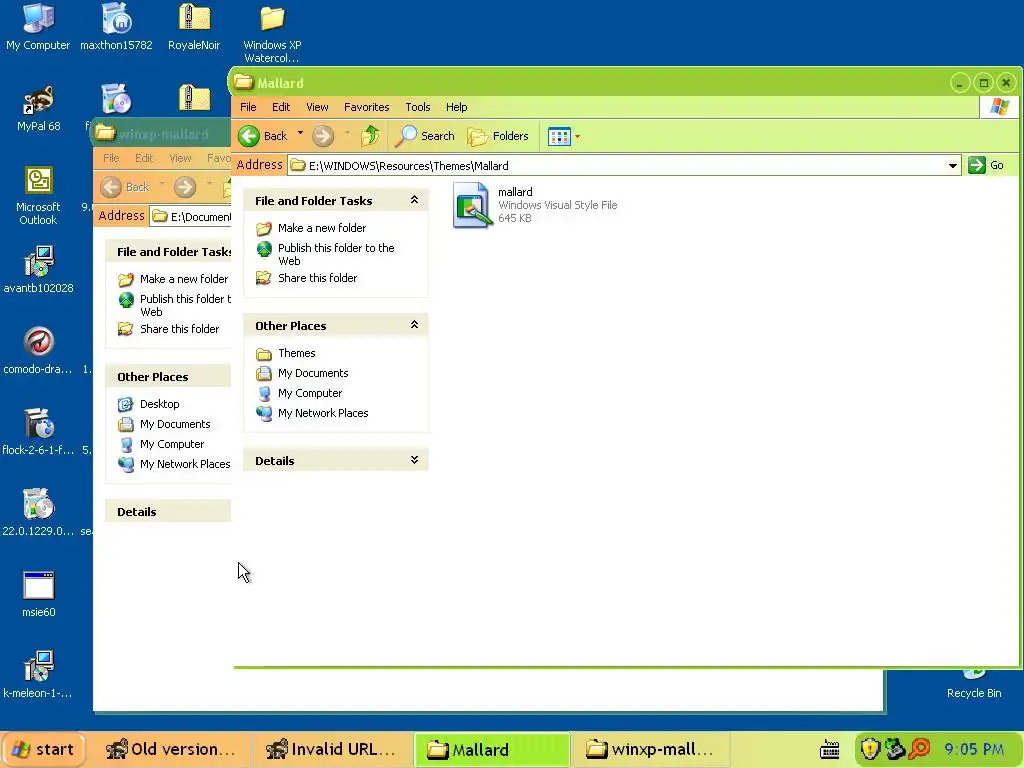Image resolution: width=1024 pixels, height=768 pixels.
Task: Open the File menu in the Mallard window
Action: tap(248, 107)
